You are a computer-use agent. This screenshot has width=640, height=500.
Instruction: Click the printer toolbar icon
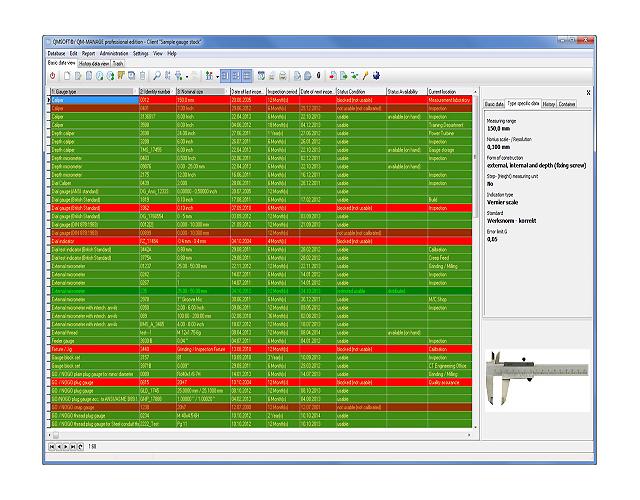(282, 76)
